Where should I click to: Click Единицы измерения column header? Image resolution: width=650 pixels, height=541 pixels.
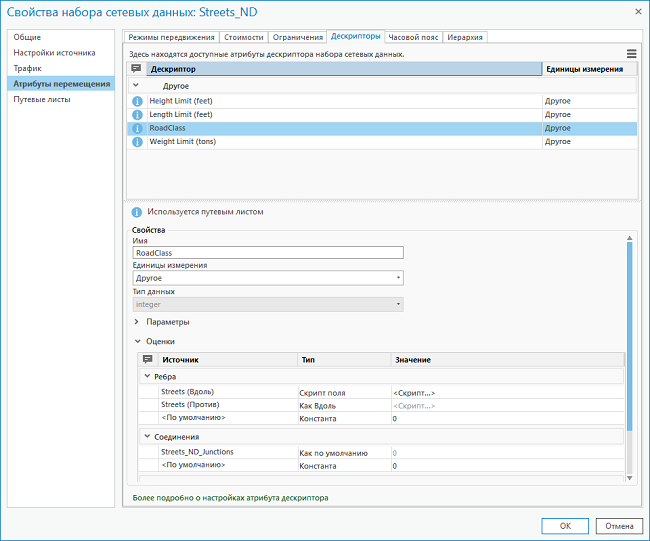pos(589,69)
